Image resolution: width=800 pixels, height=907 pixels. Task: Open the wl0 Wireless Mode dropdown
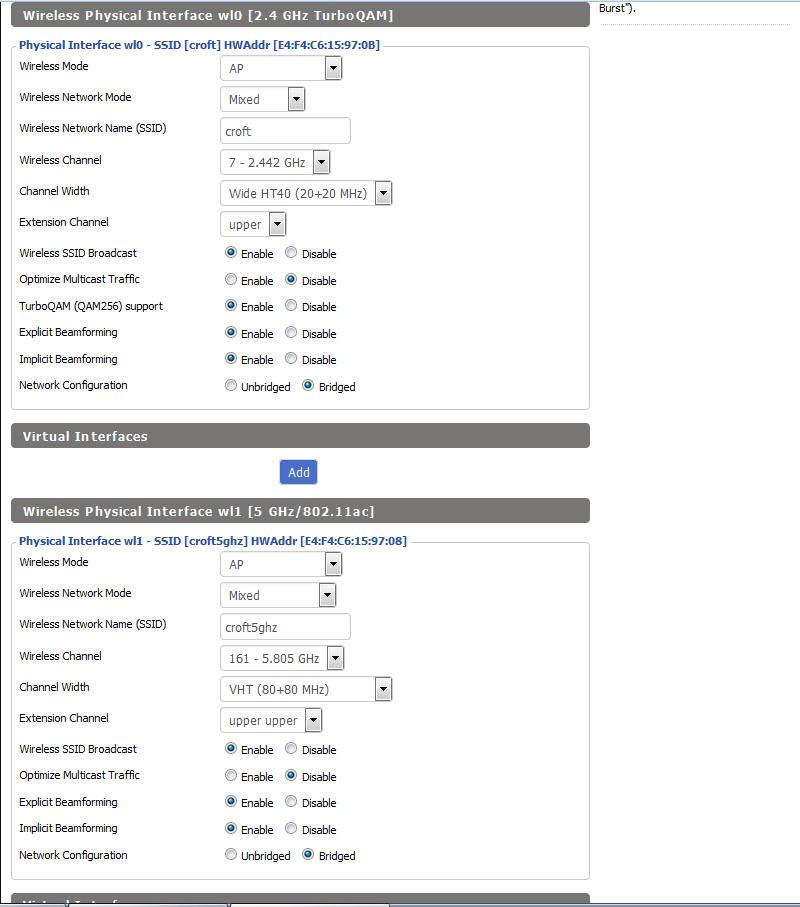(x=280, y=68)
